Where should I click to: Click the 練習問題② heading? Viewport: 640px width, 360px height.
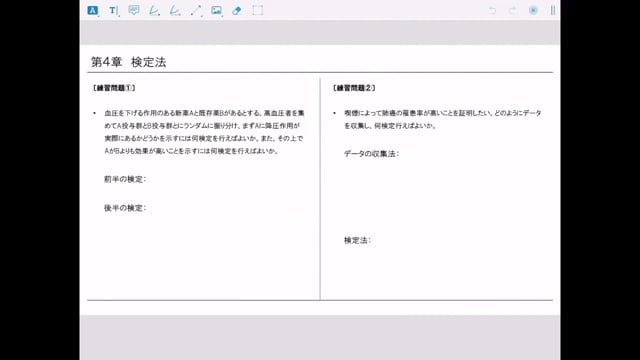pos(354,88)
